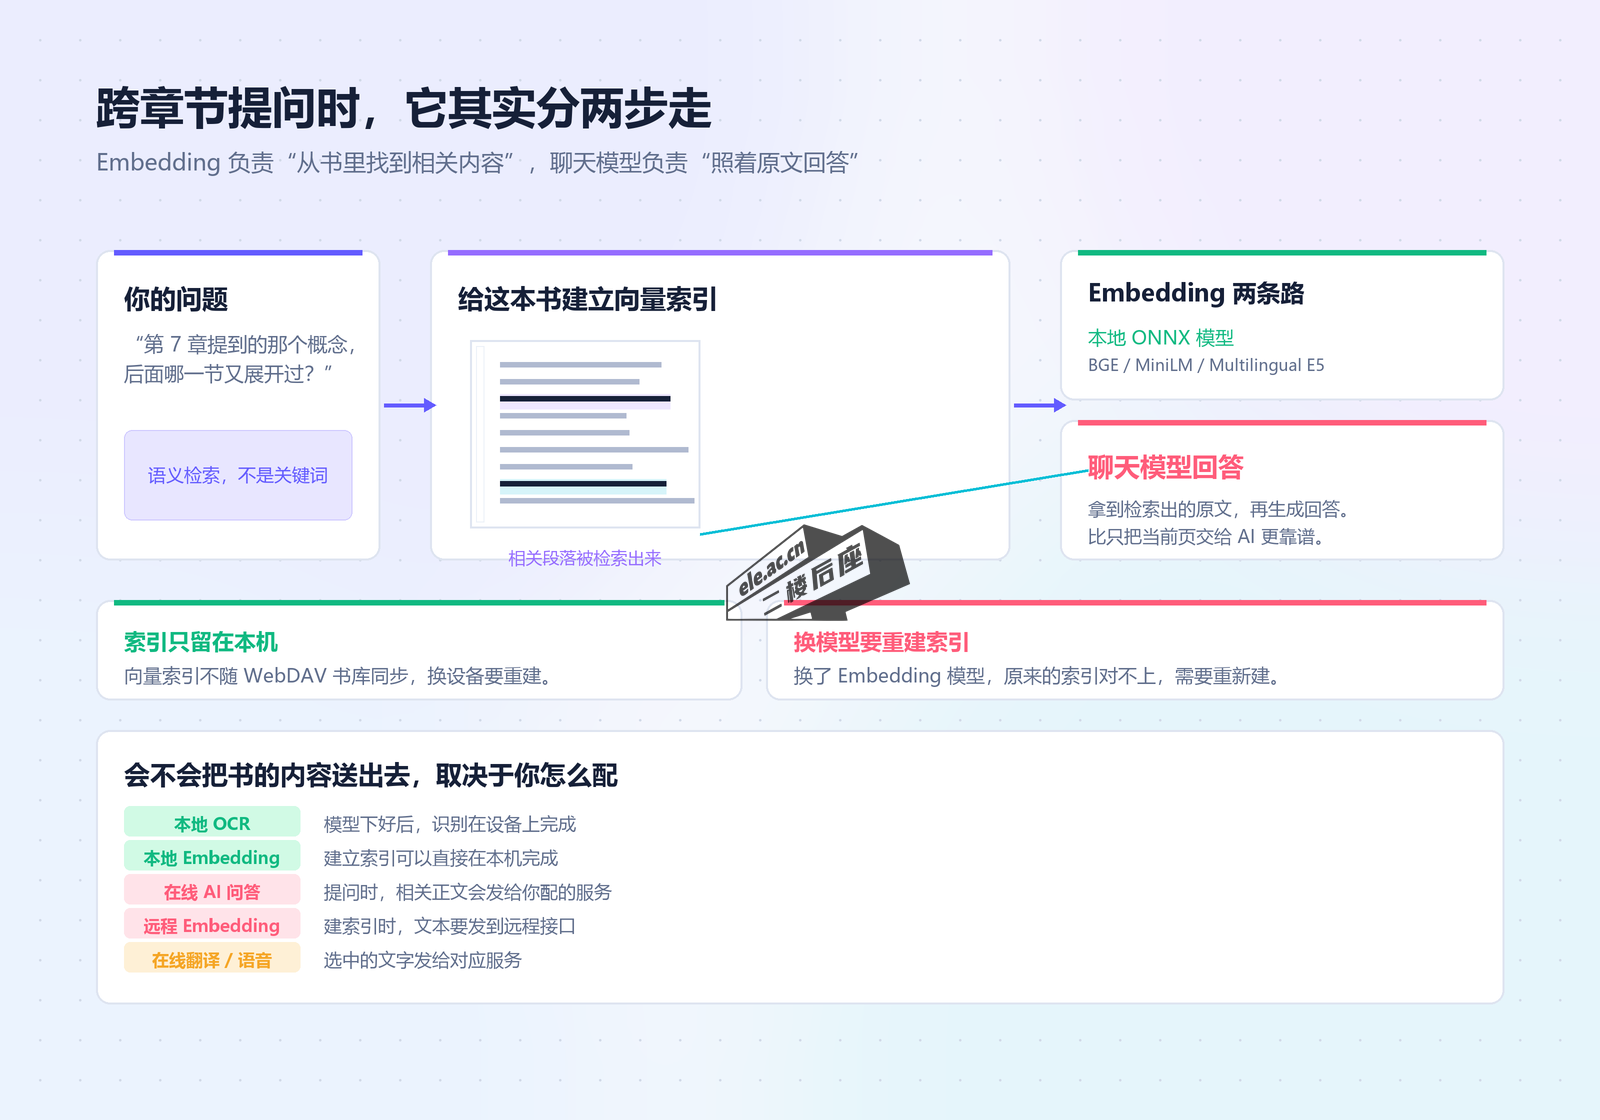1600x1120 pixels.
Task: Click the orange 在线翻译 / 语音 tag
Action: tap(212, 959)
